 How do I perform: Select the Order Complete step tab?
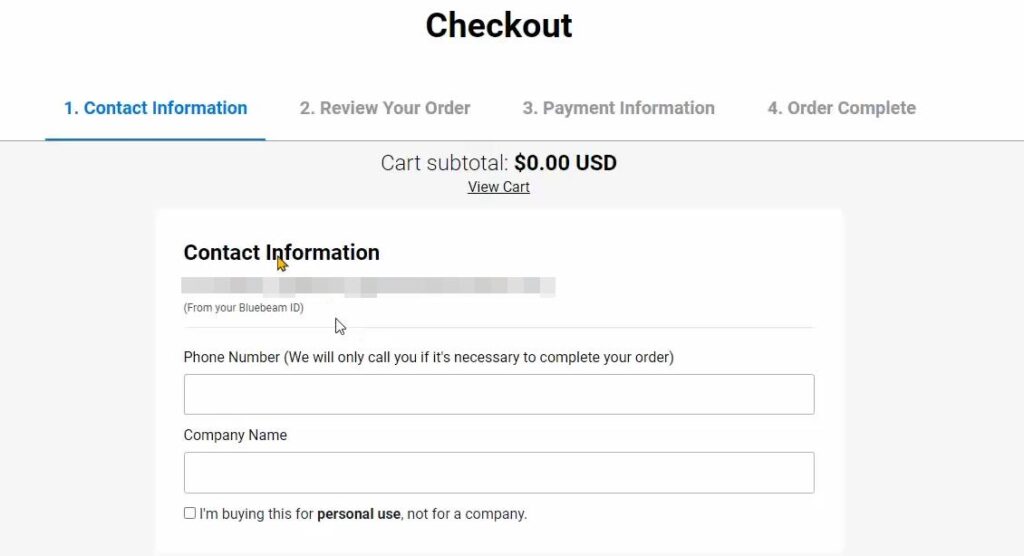pyautogui.click(x=841, y=108)
